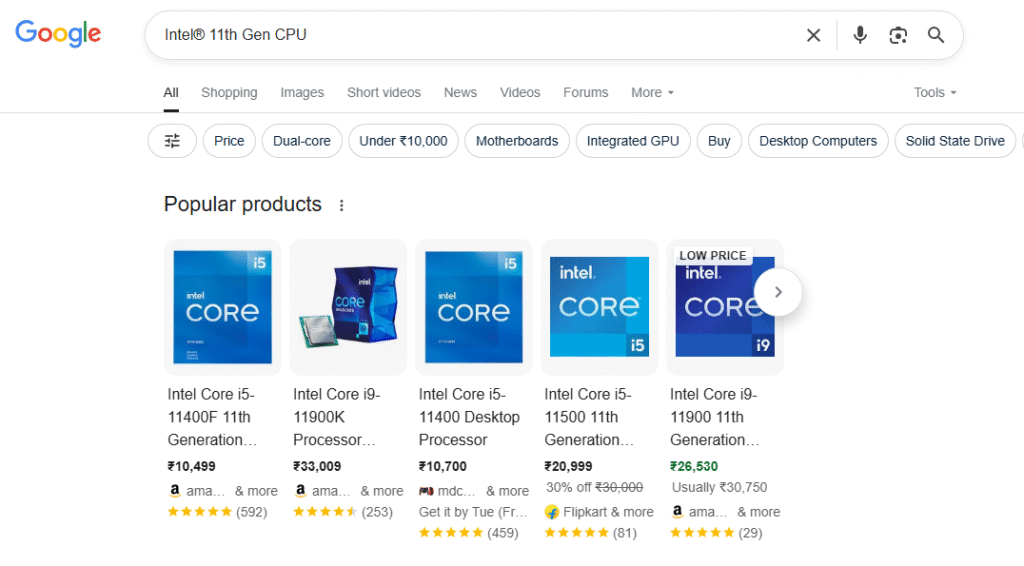Open the Price filter chip

tap(229, 141)
